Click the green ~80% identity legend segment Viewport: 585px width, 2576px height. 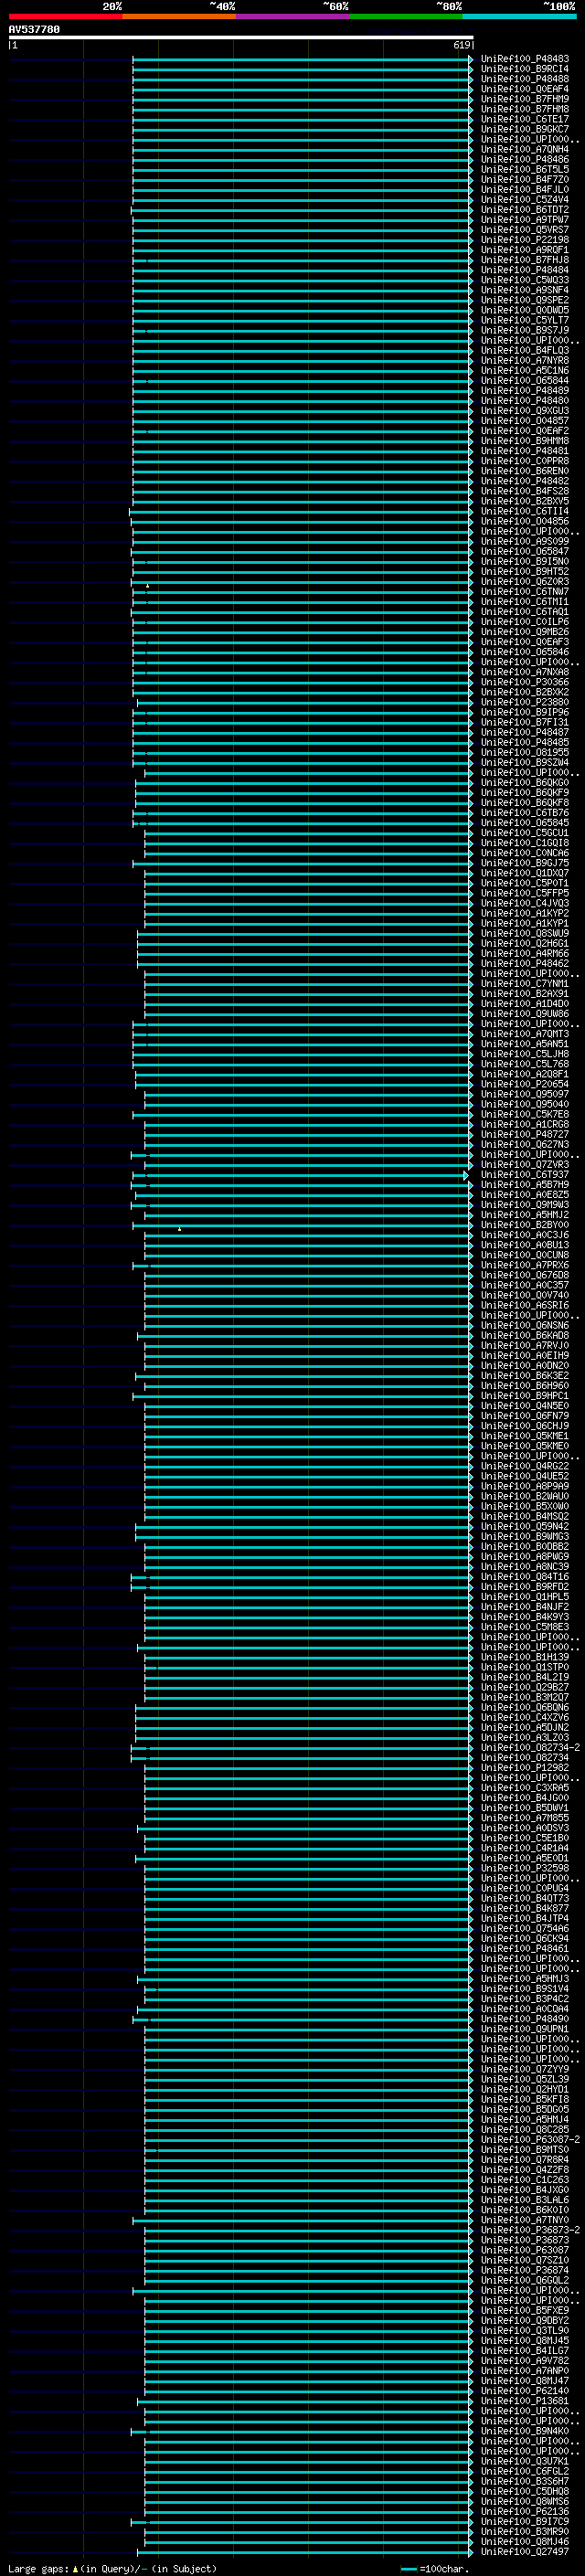pos(405,16)
